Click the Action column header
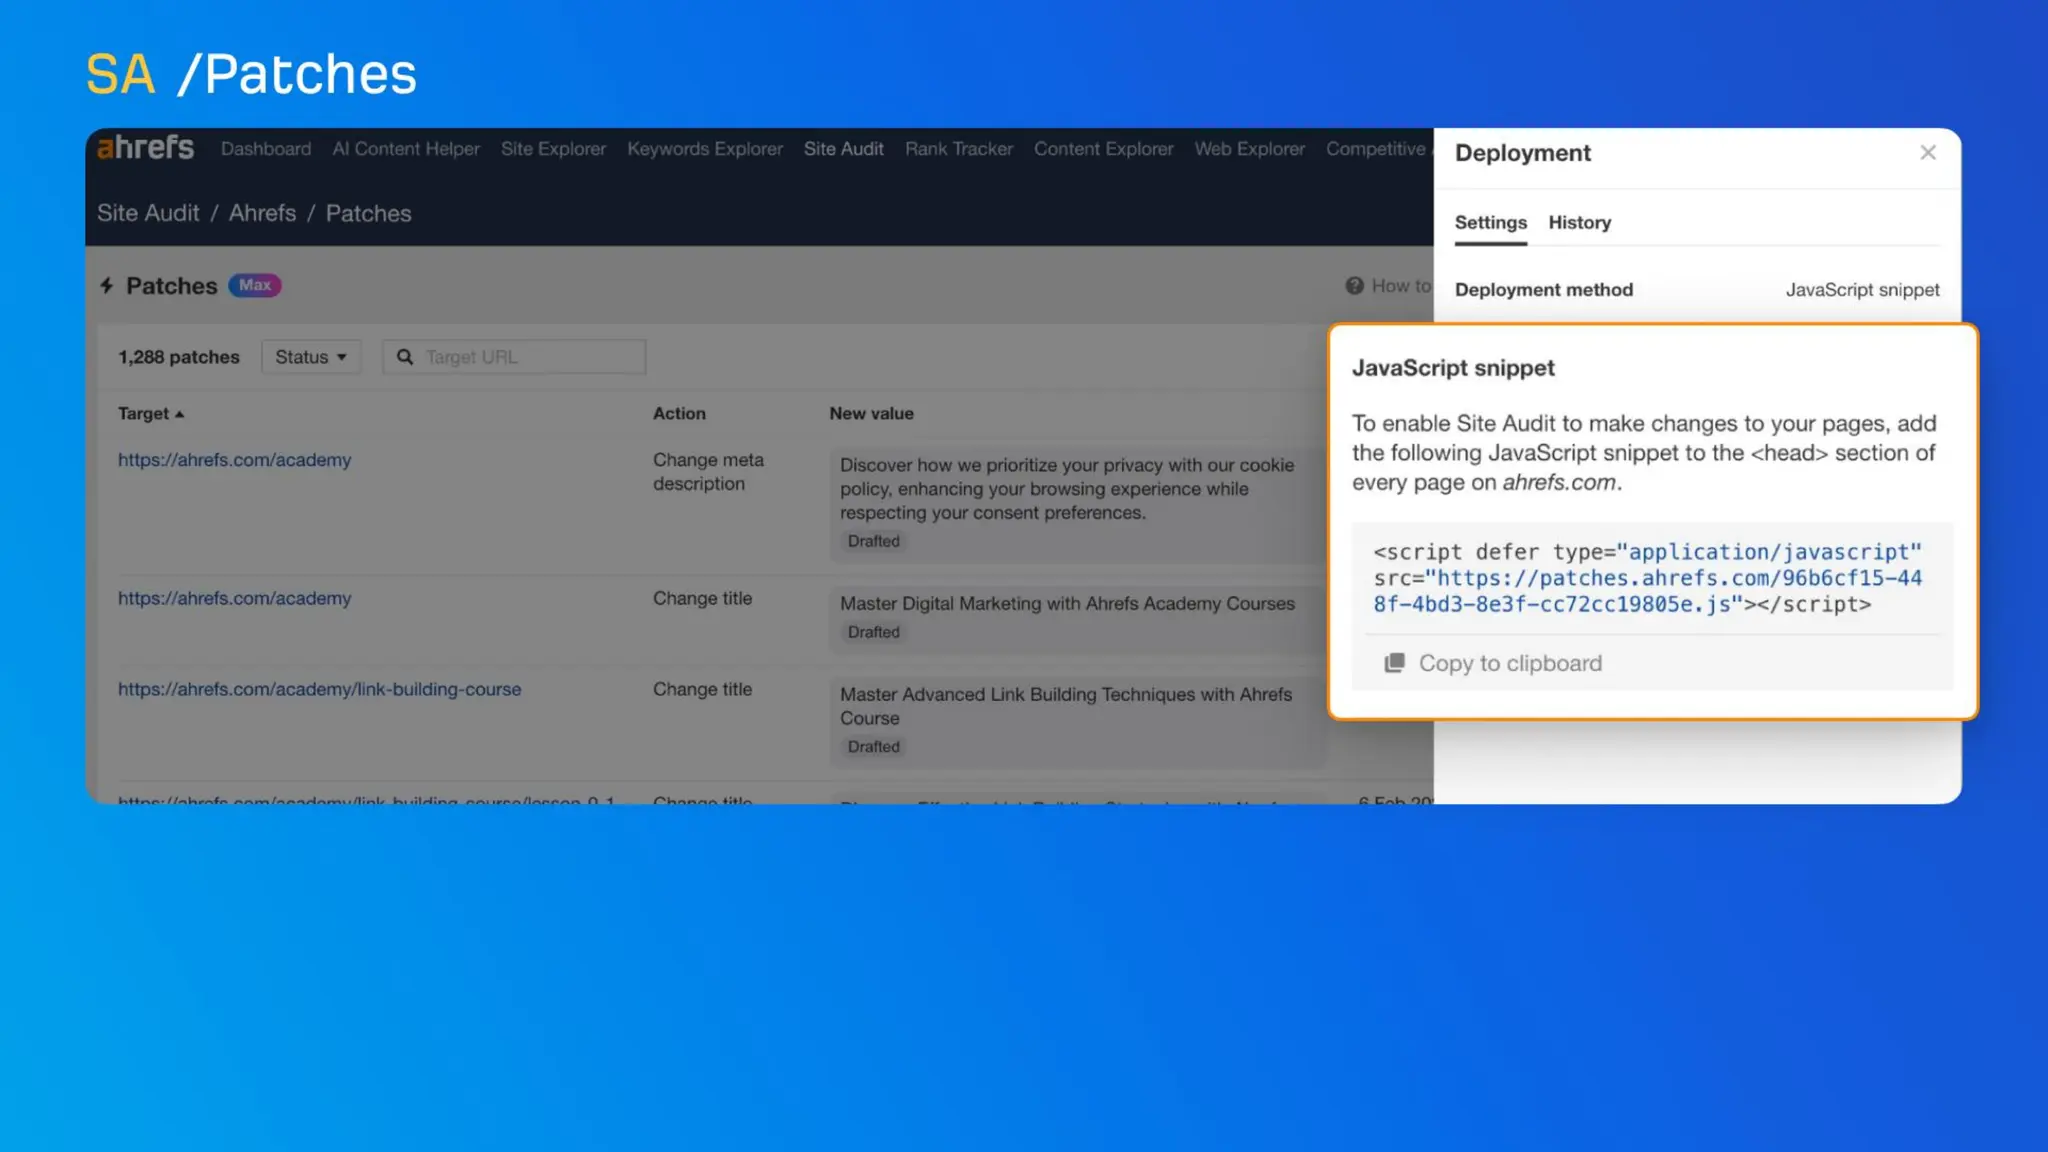 click(679, 414)
